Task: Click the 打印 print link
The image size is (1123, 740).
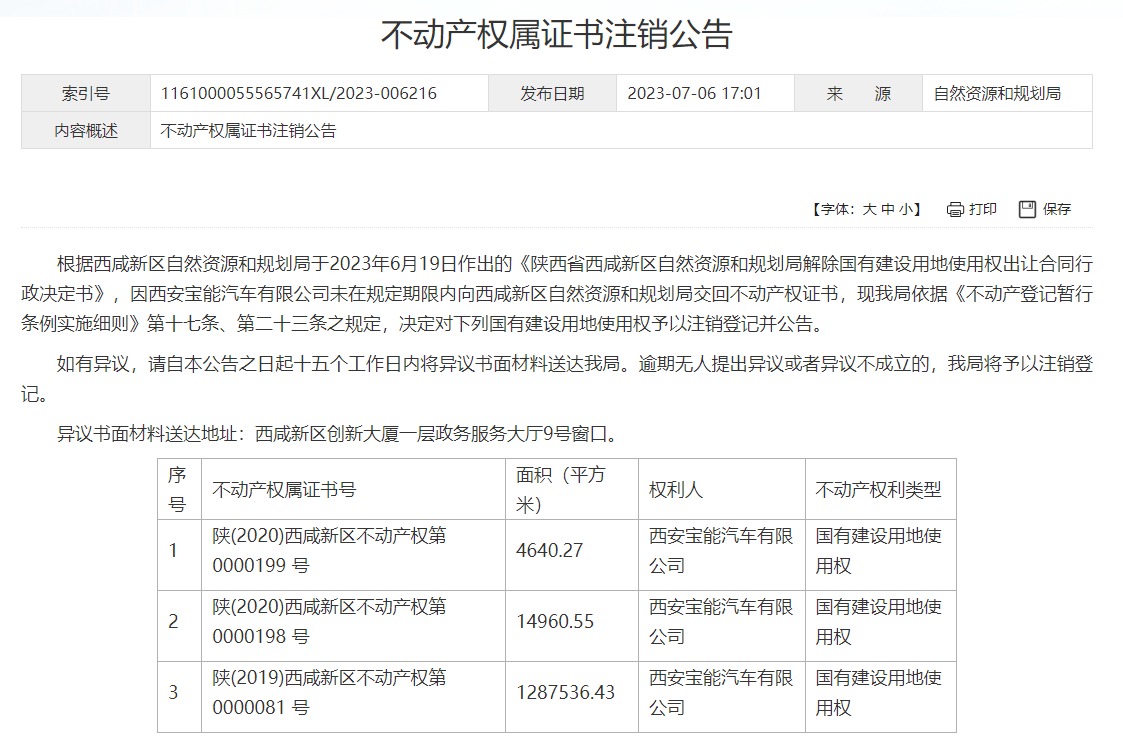Action: coord(983,209)
